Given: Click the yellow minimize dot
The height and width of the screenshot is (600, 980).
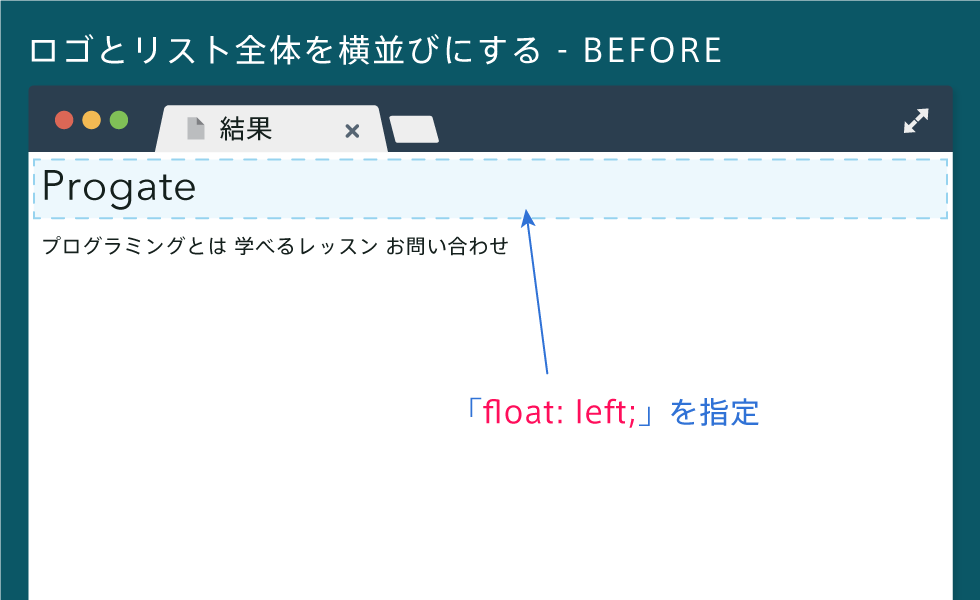Looking at the screenshot, I should click(91, 120).
